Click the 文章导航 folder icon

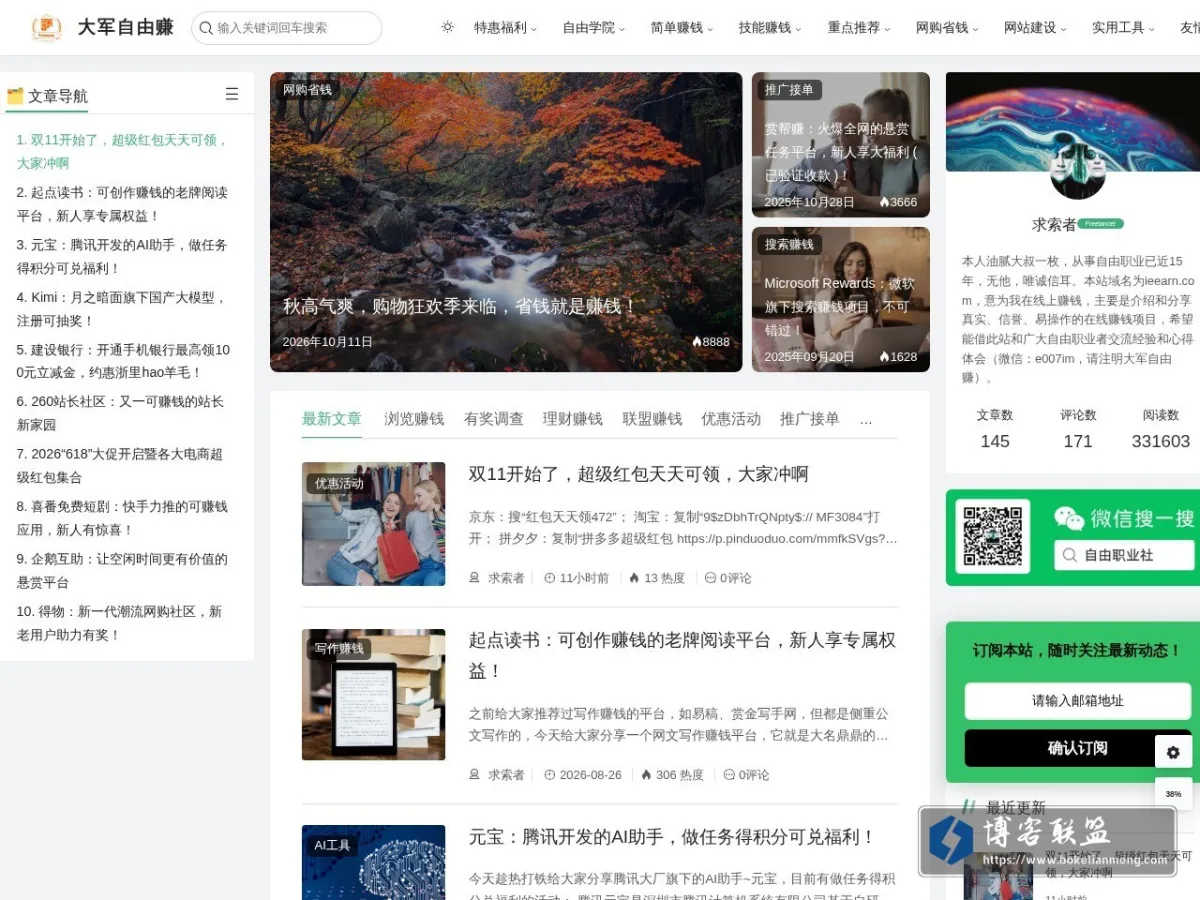click(x=15, y=96)
